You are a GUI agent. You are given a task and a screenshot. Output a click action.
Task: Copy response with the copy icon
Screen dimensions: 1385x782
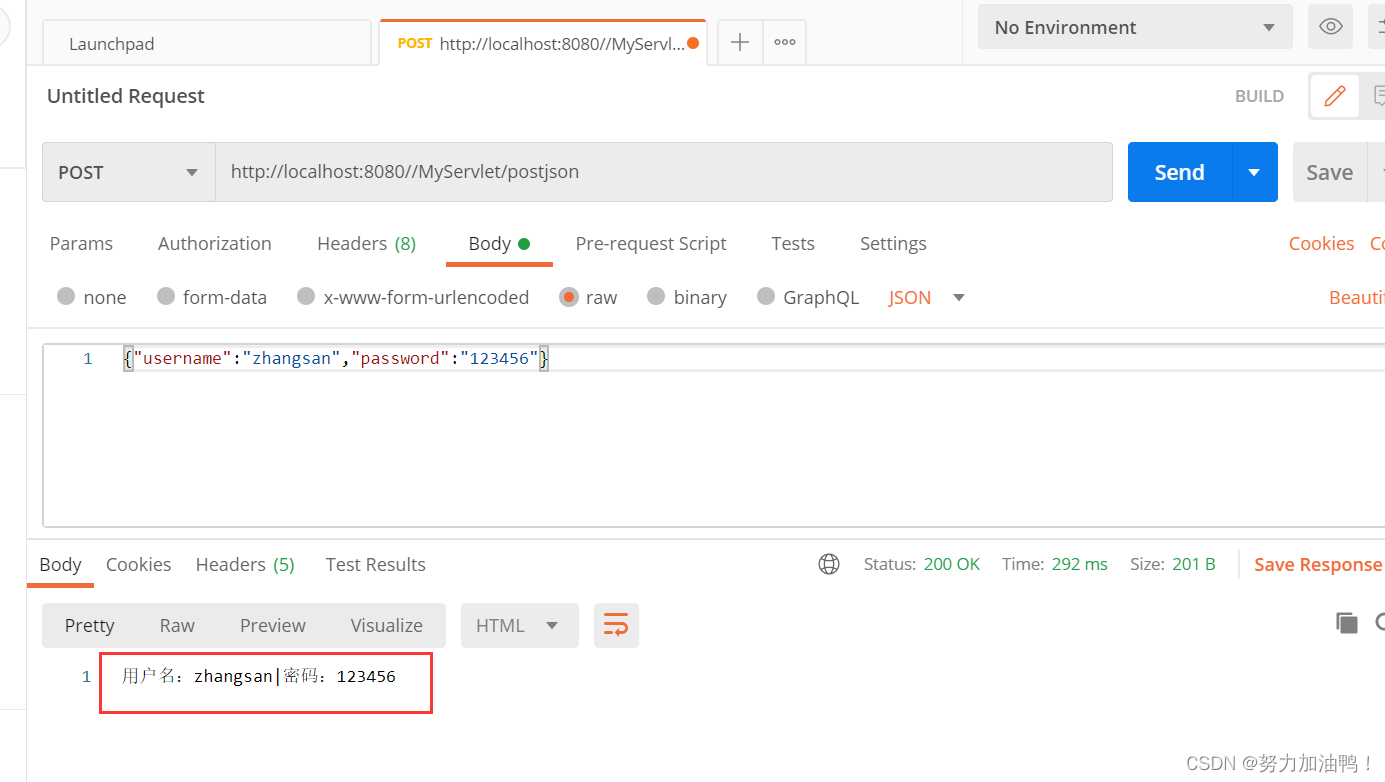1347,623
